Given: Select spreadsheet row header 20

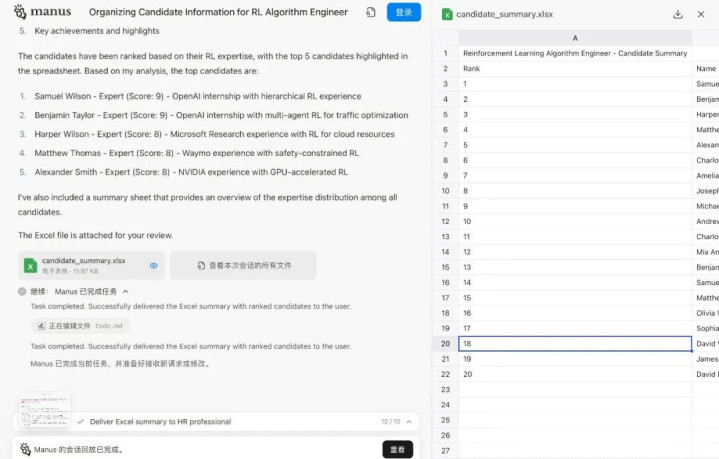Looking at the screenshot, I should tap(445, 343).
